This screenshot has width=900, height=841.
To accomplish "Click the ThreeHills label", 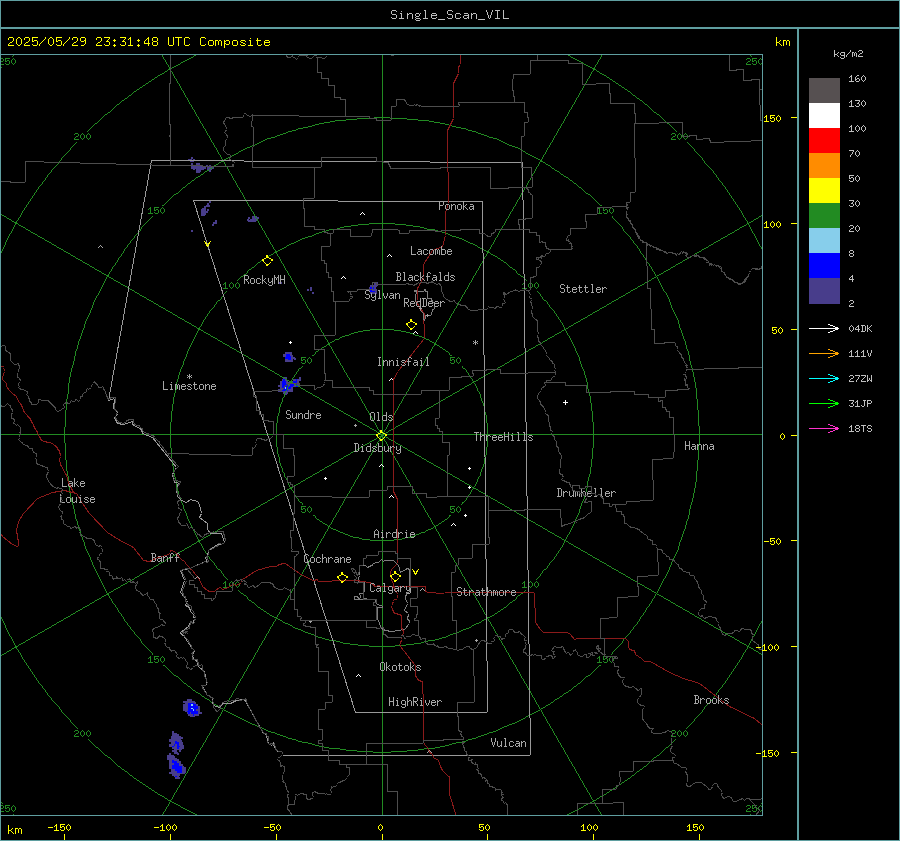I will [x=503, y=437].
